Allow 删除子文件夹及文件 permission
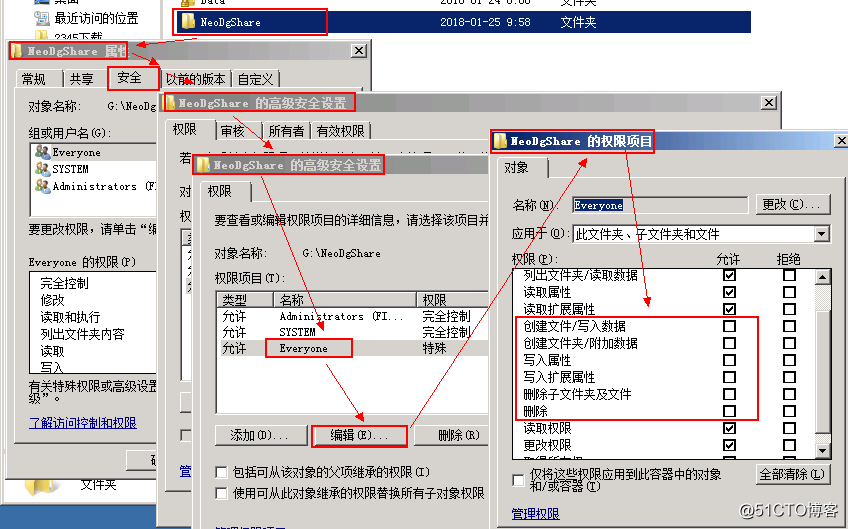Viewport: 848px width, 529px height. click(730, 394)
